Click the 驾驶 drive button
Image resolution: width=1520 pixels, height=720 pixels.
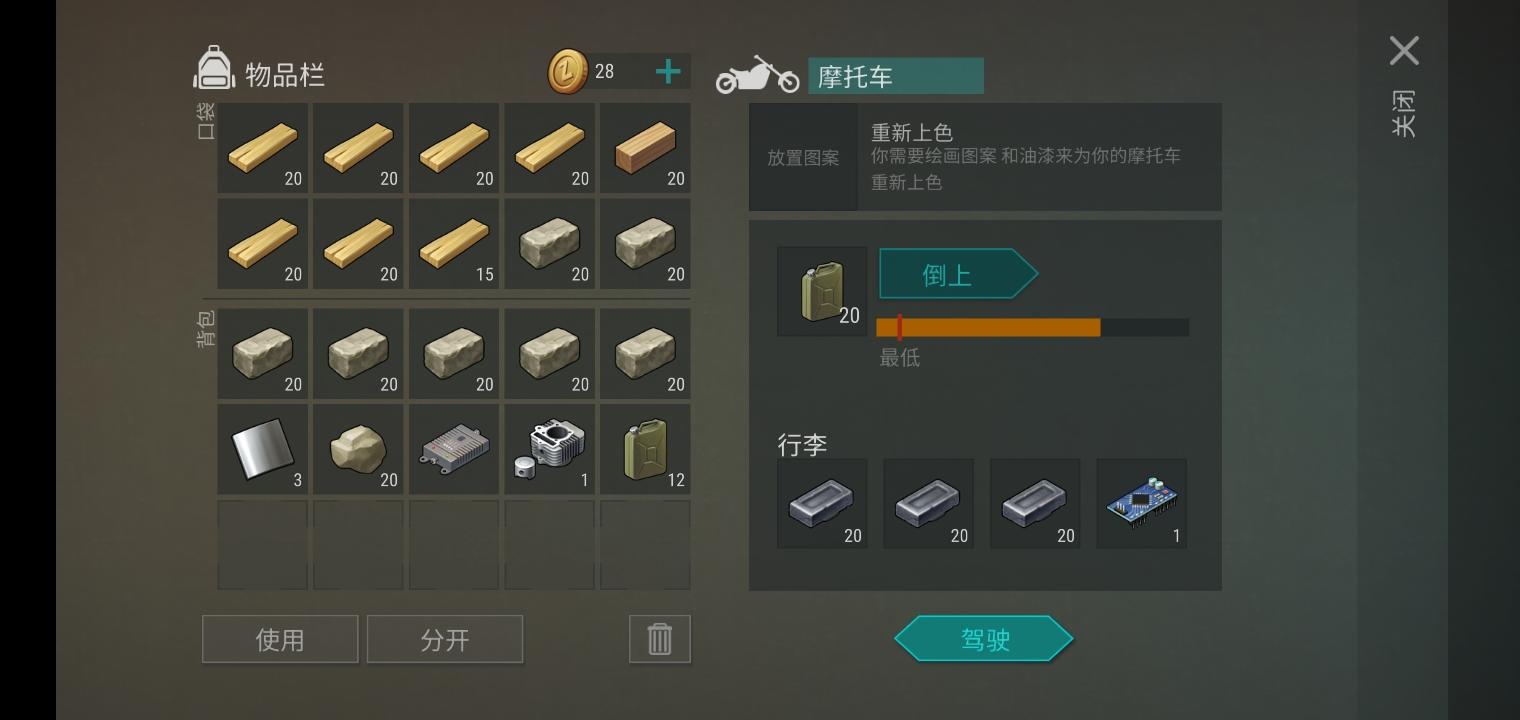(x=984, y=639)
